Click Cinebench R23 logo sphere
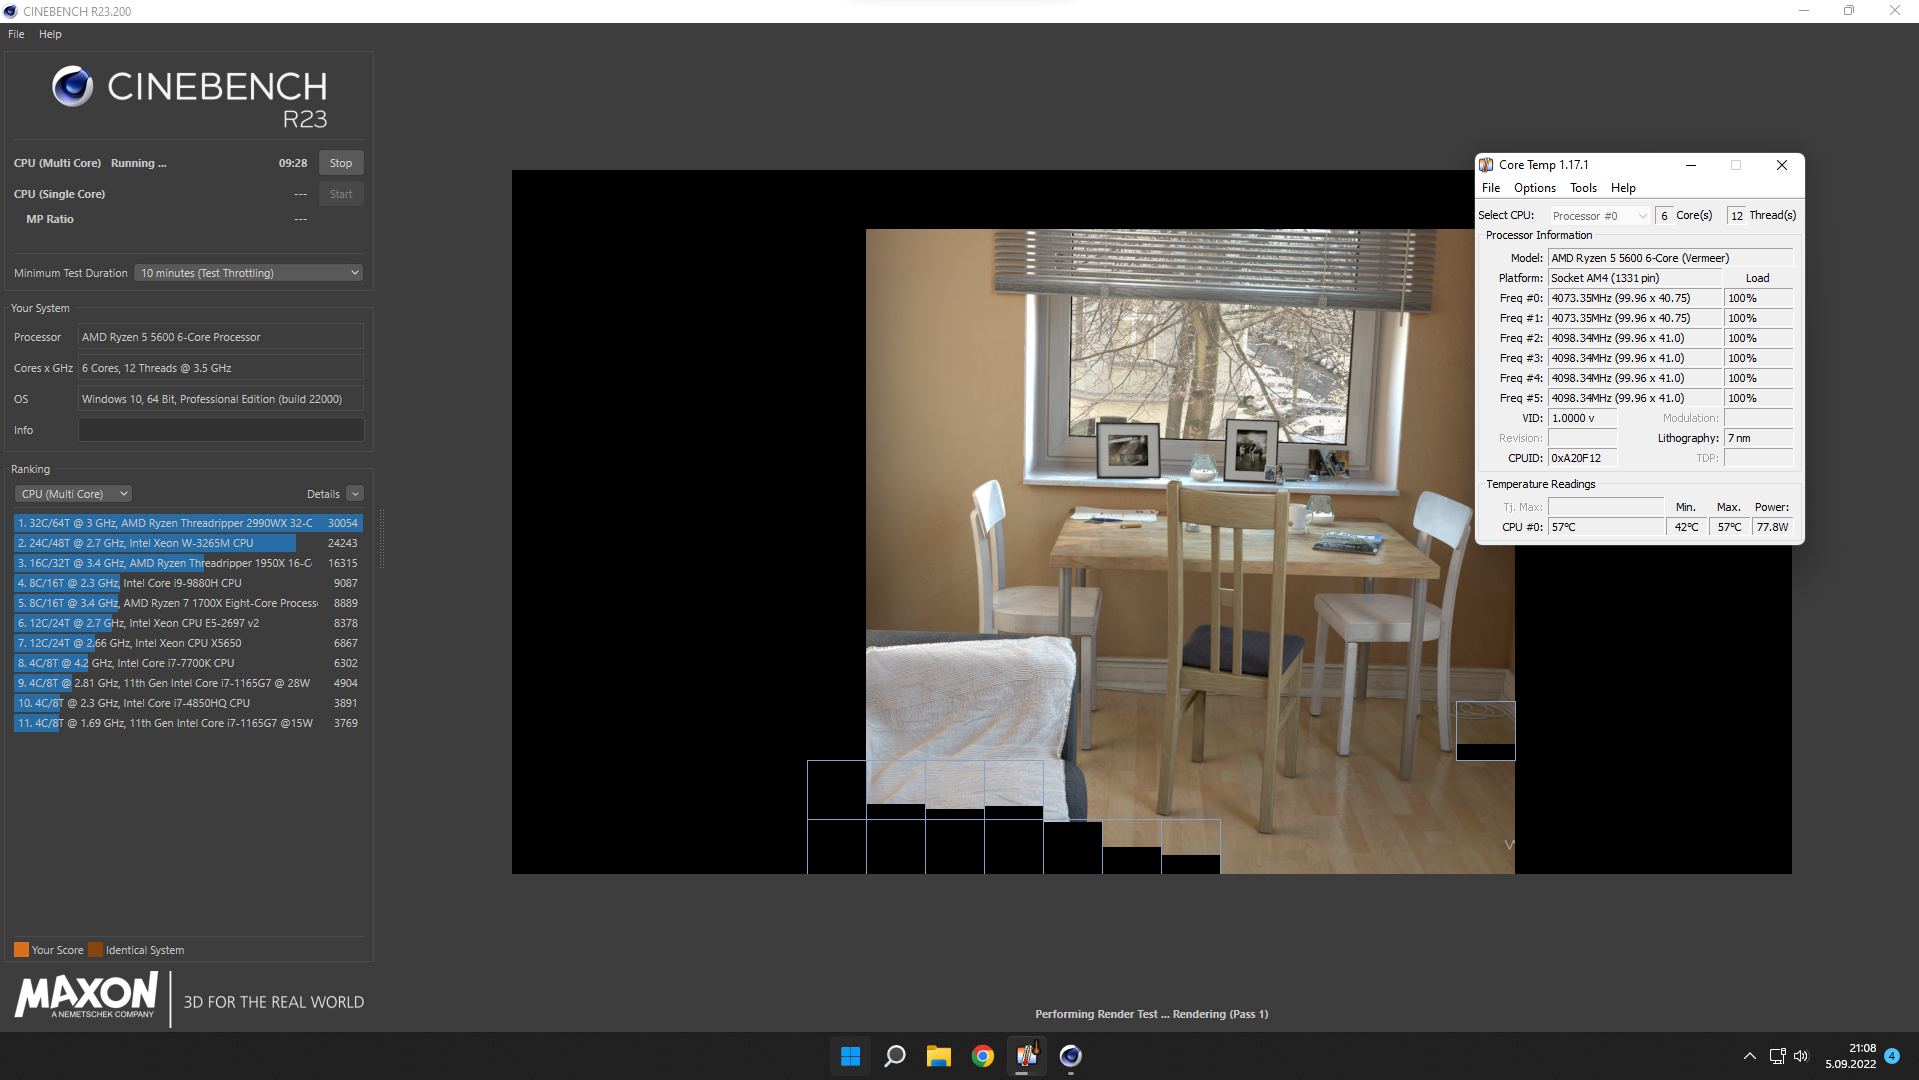Screen dimensions: 1919x1080 pyautogui.click(x=72, y=87)
